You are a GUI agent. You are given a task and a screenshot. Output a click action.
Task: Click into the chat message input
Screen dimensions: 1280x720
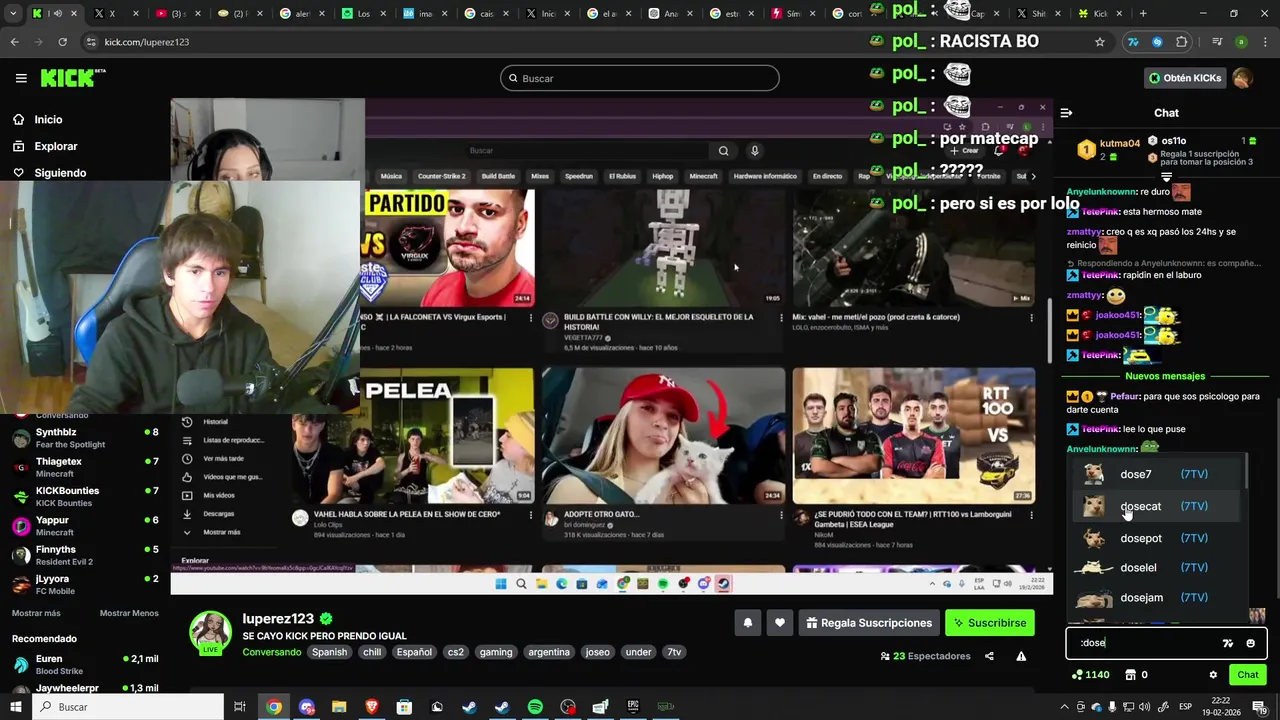point(1145,643)
